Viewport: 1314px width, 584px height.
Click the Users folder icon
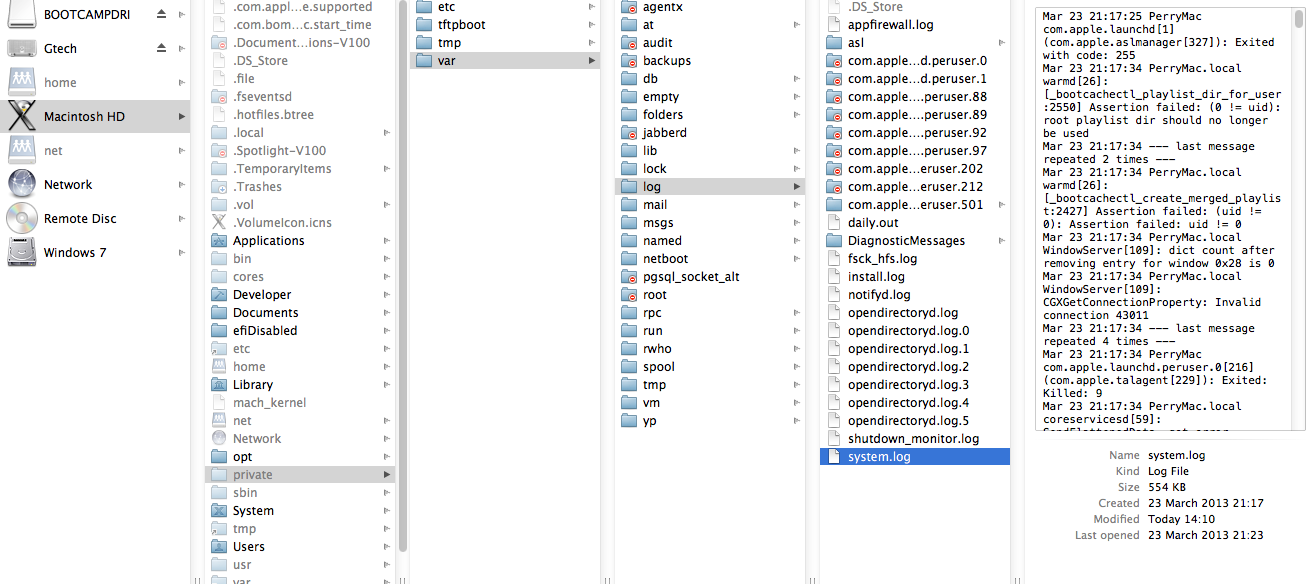tap(220, 546)
